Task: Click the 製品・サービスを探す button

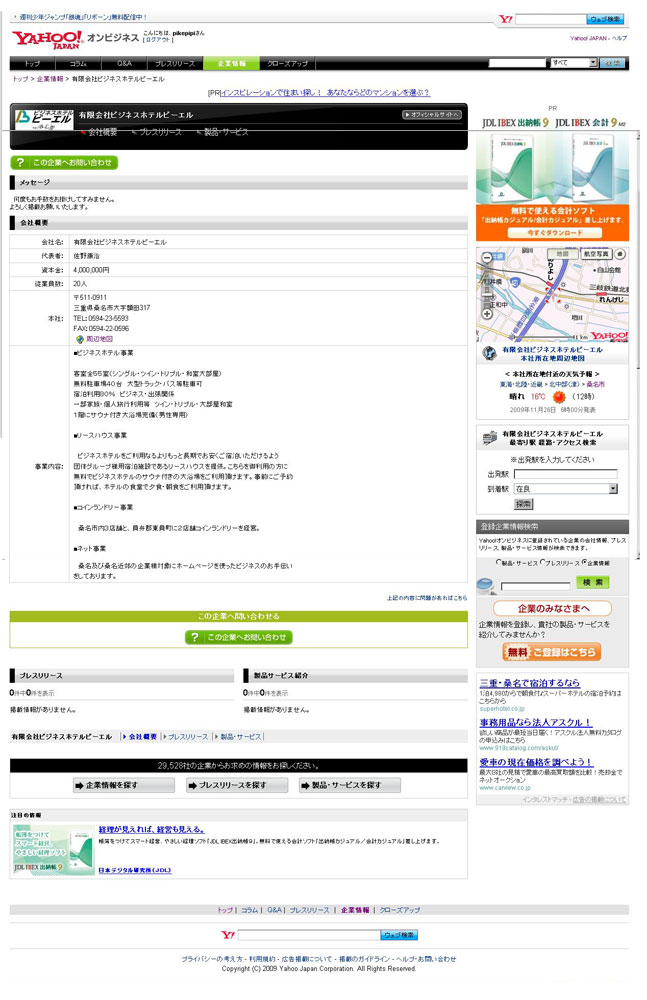Action: point(350,785)
